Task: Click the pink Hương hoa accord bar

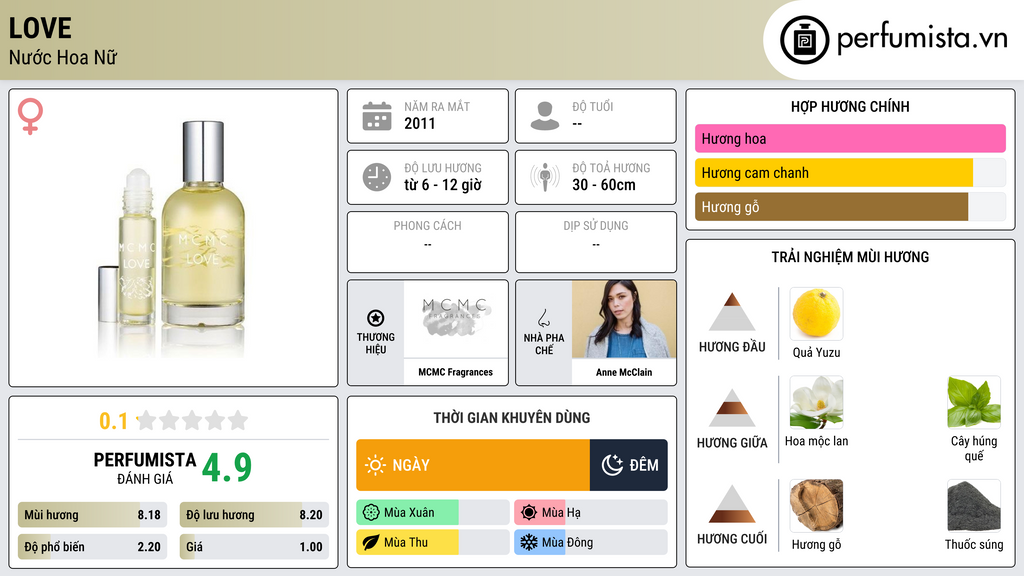Action: coord(850,138)
